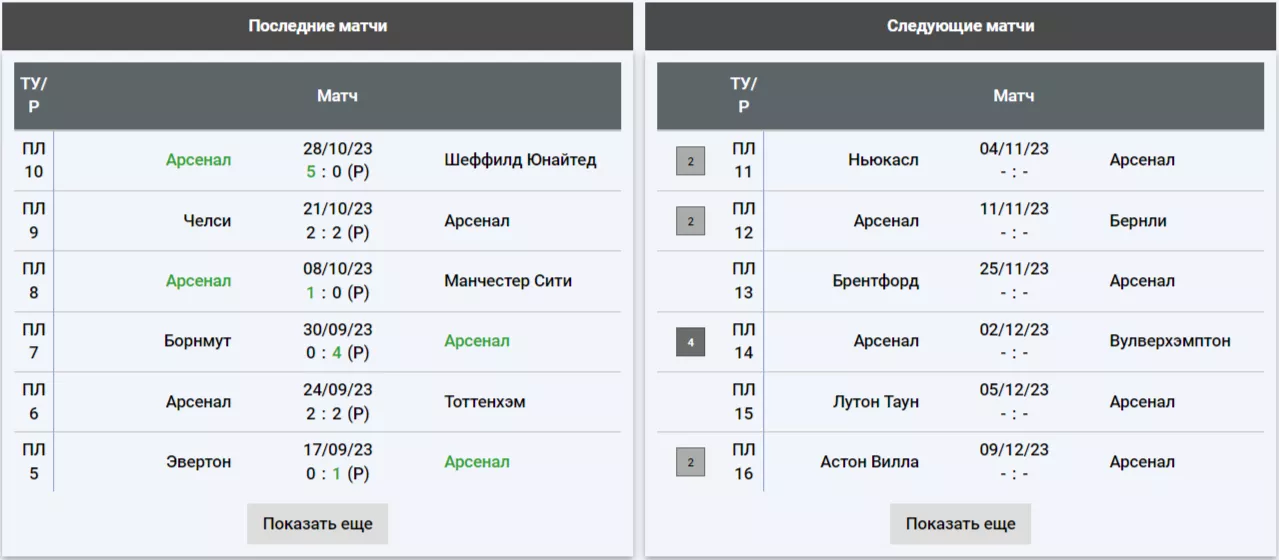The height and width of the screenshot is (560, 1279).
Task: Select Брентфорд in the 25/11/23 fixture
Action: pyautogui.click(x=875, y=281)
